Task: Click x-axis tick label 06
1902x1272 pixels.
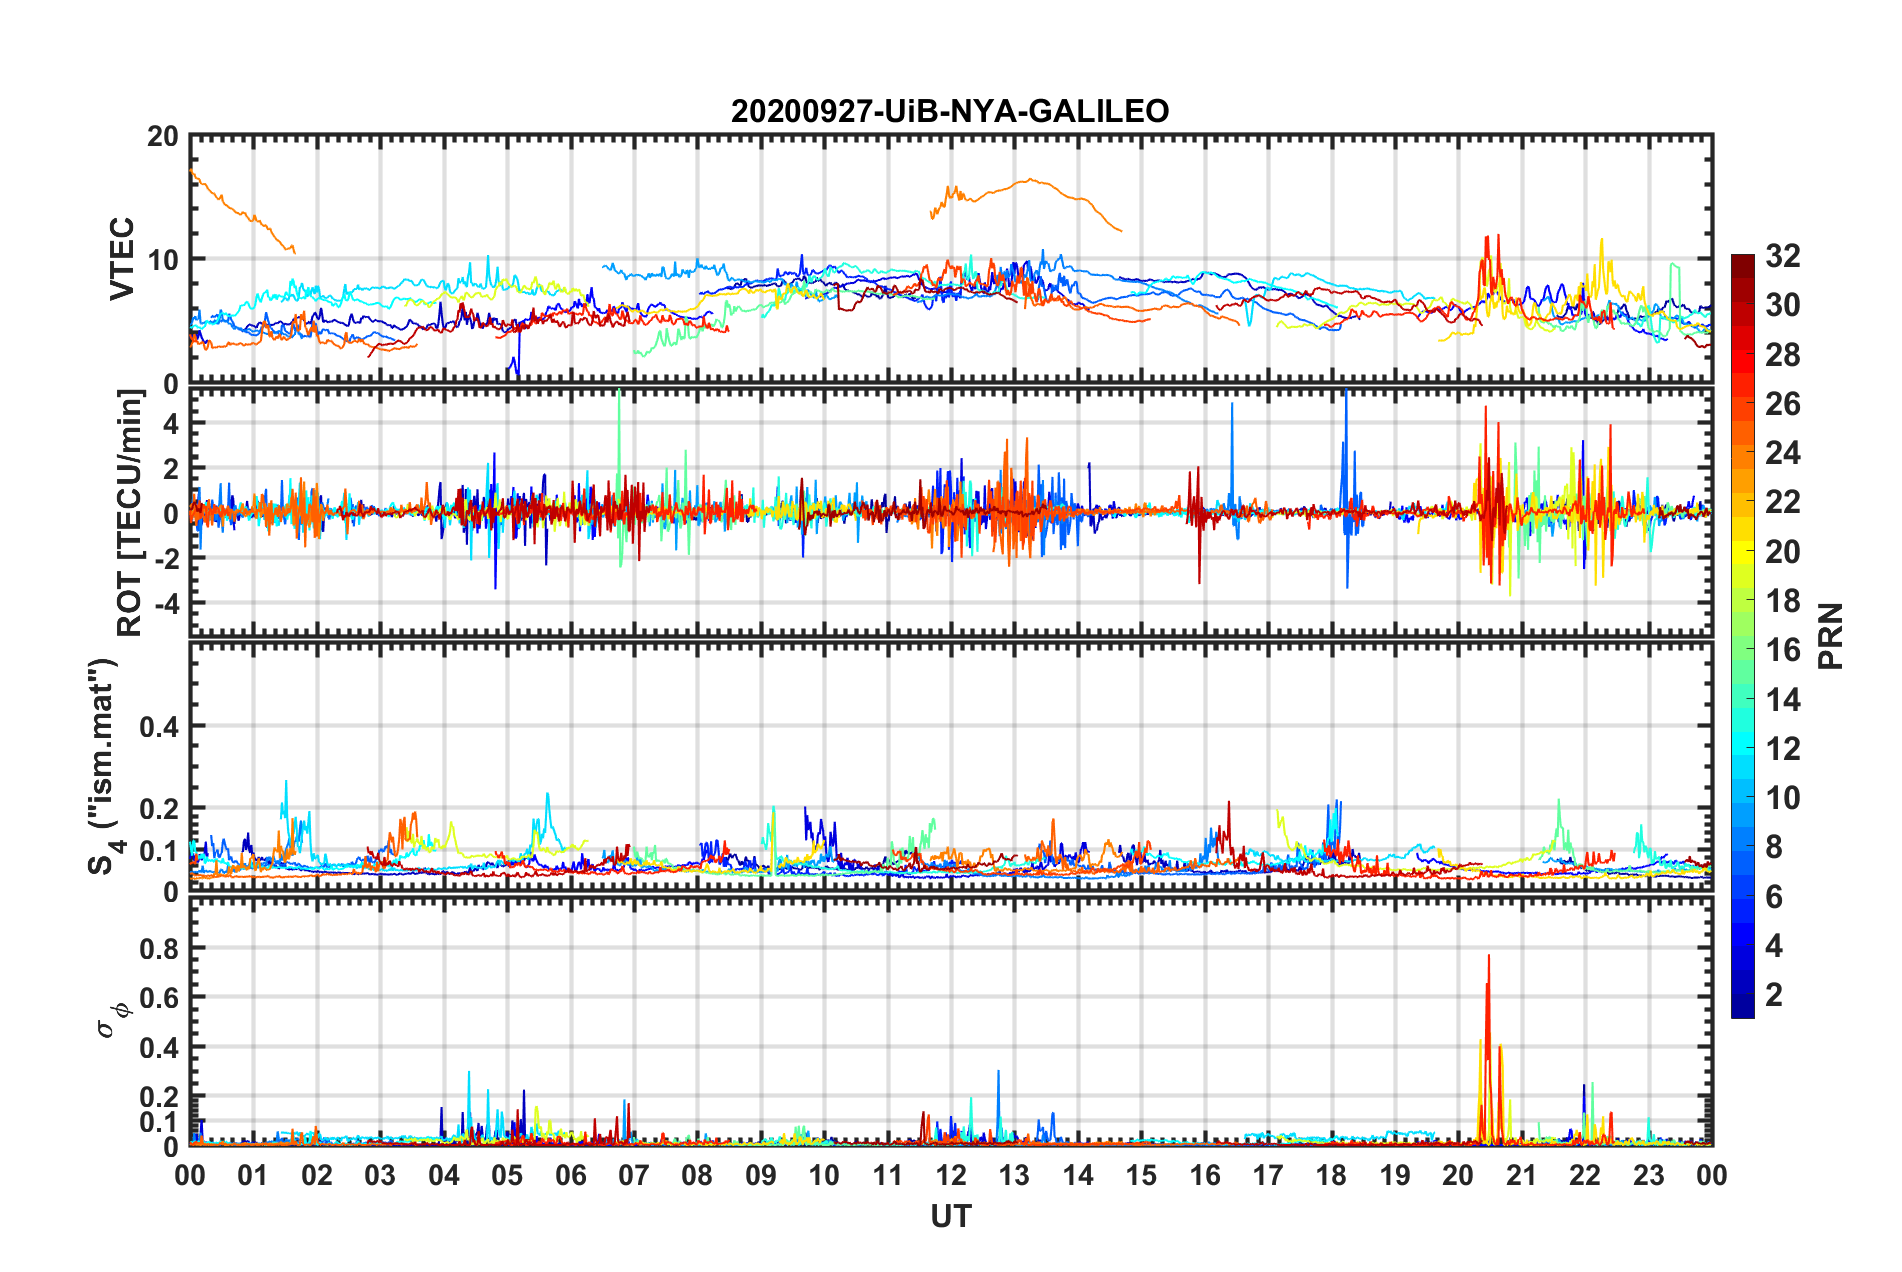Action: coord(571,1175)
